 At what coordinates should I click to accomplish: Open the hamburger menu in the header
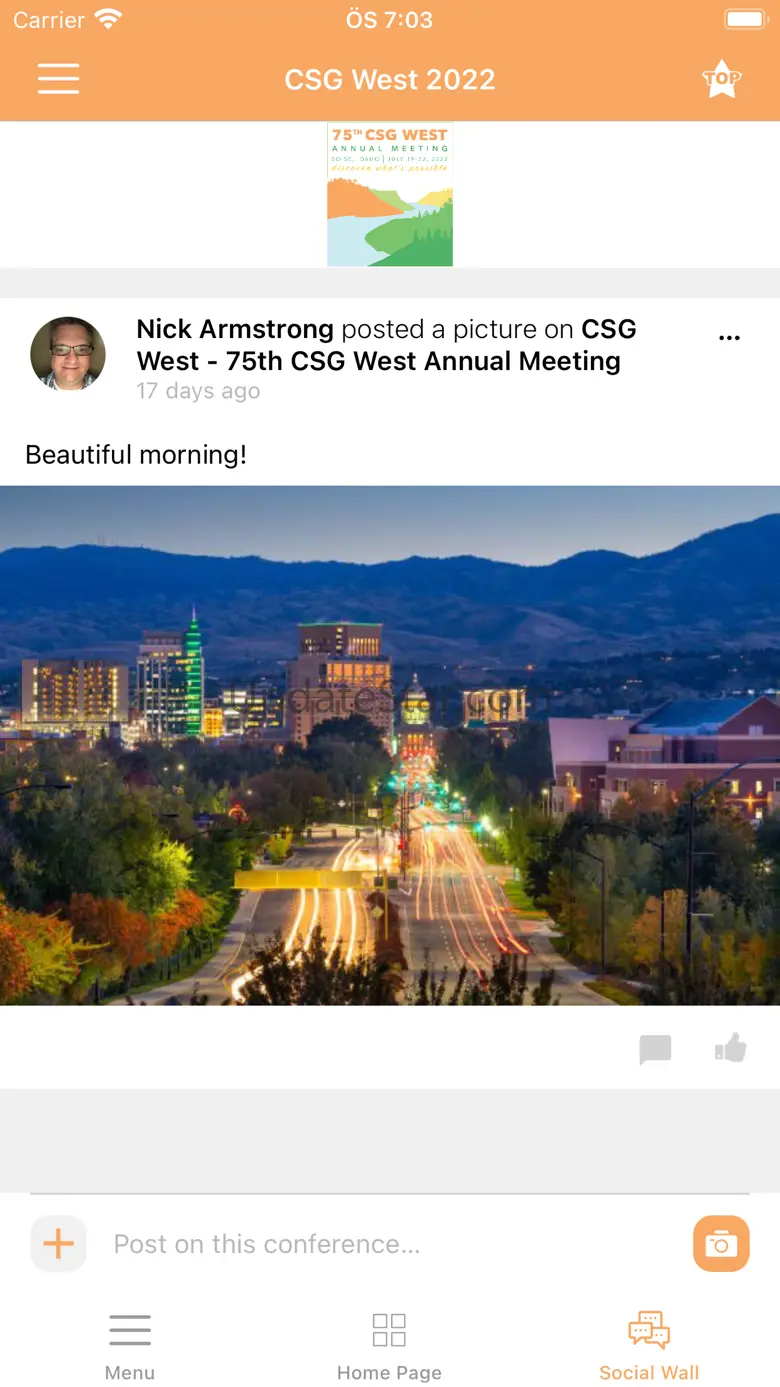[x=59, y=79]
